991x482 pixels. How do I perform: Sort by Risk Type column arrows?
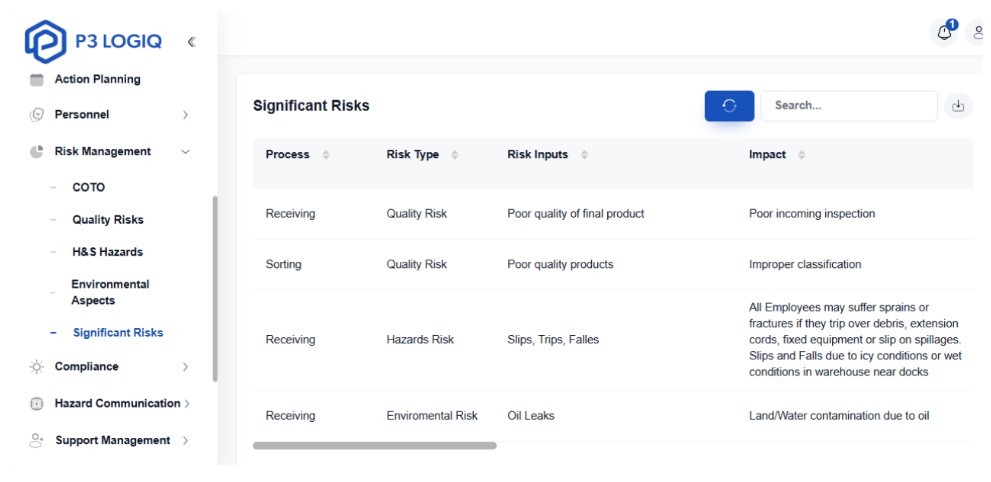(x=454, y=155)
